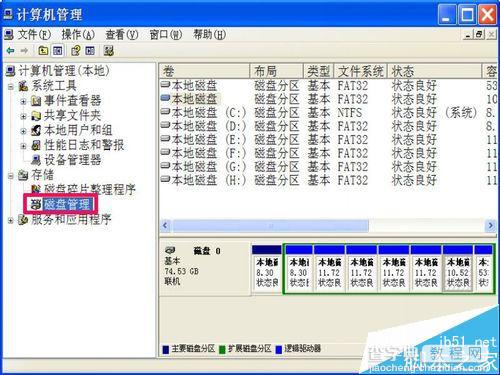Image resolution: width=500 pixels, height=375 pixels.
Task: Open the 操作(A) menu
Action: coord(78,34)
